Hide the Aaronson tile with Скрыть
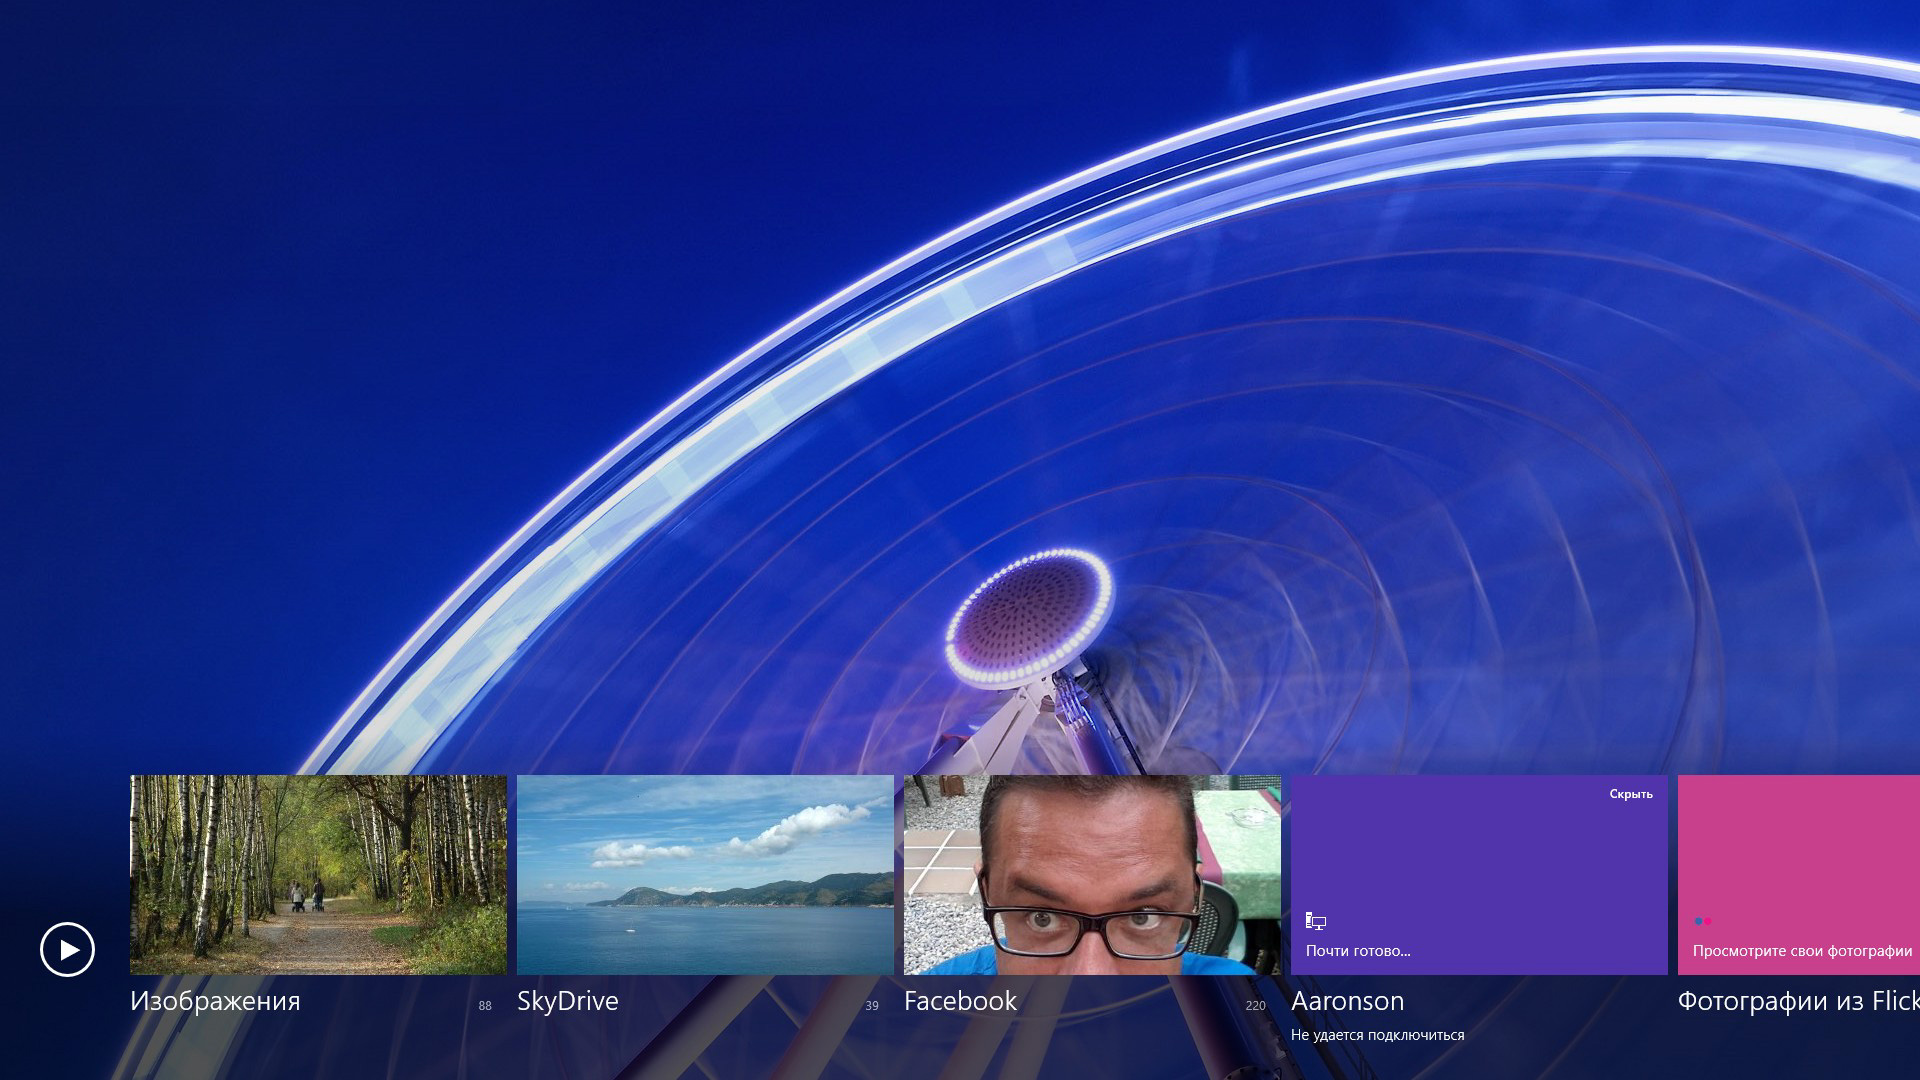Screen dimensions: 1920x1080 [x=1630, y=794]
